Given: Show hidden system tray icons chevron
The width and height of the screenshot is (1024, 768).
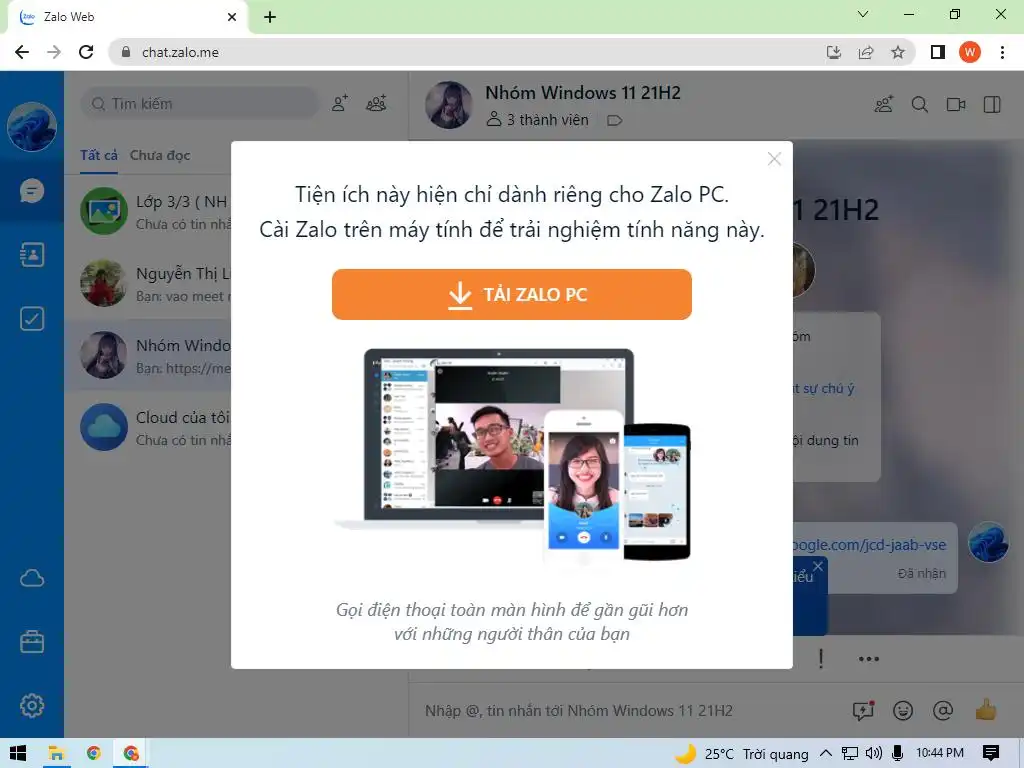Looking at the screenshot, I should pos(825,754).
